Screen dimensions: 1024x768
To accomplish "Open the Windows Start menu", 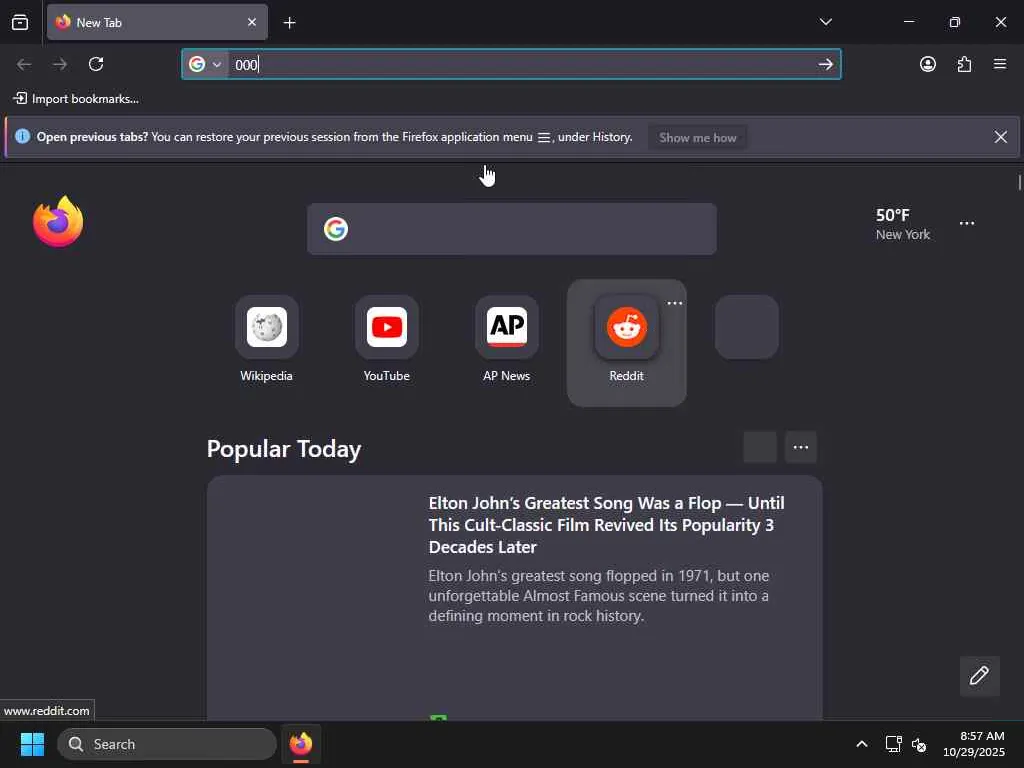I will 32,744.
